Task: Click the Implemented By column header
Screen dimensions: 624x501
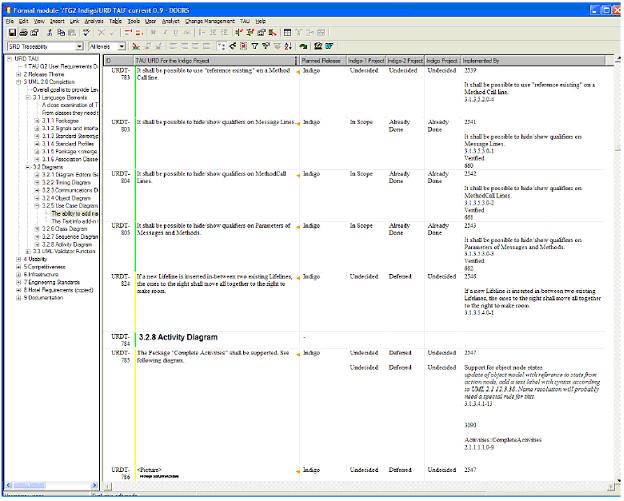Action: 532,61
